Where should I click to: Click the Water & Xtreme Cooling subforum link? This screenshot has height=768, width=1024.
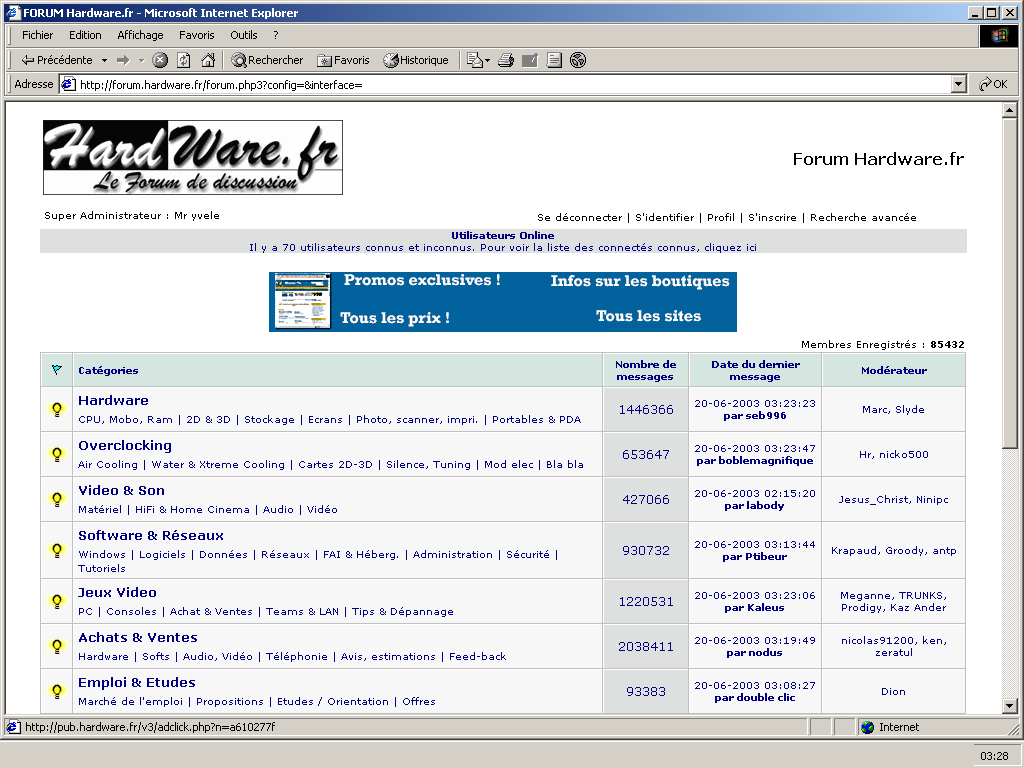click(218, 464)
